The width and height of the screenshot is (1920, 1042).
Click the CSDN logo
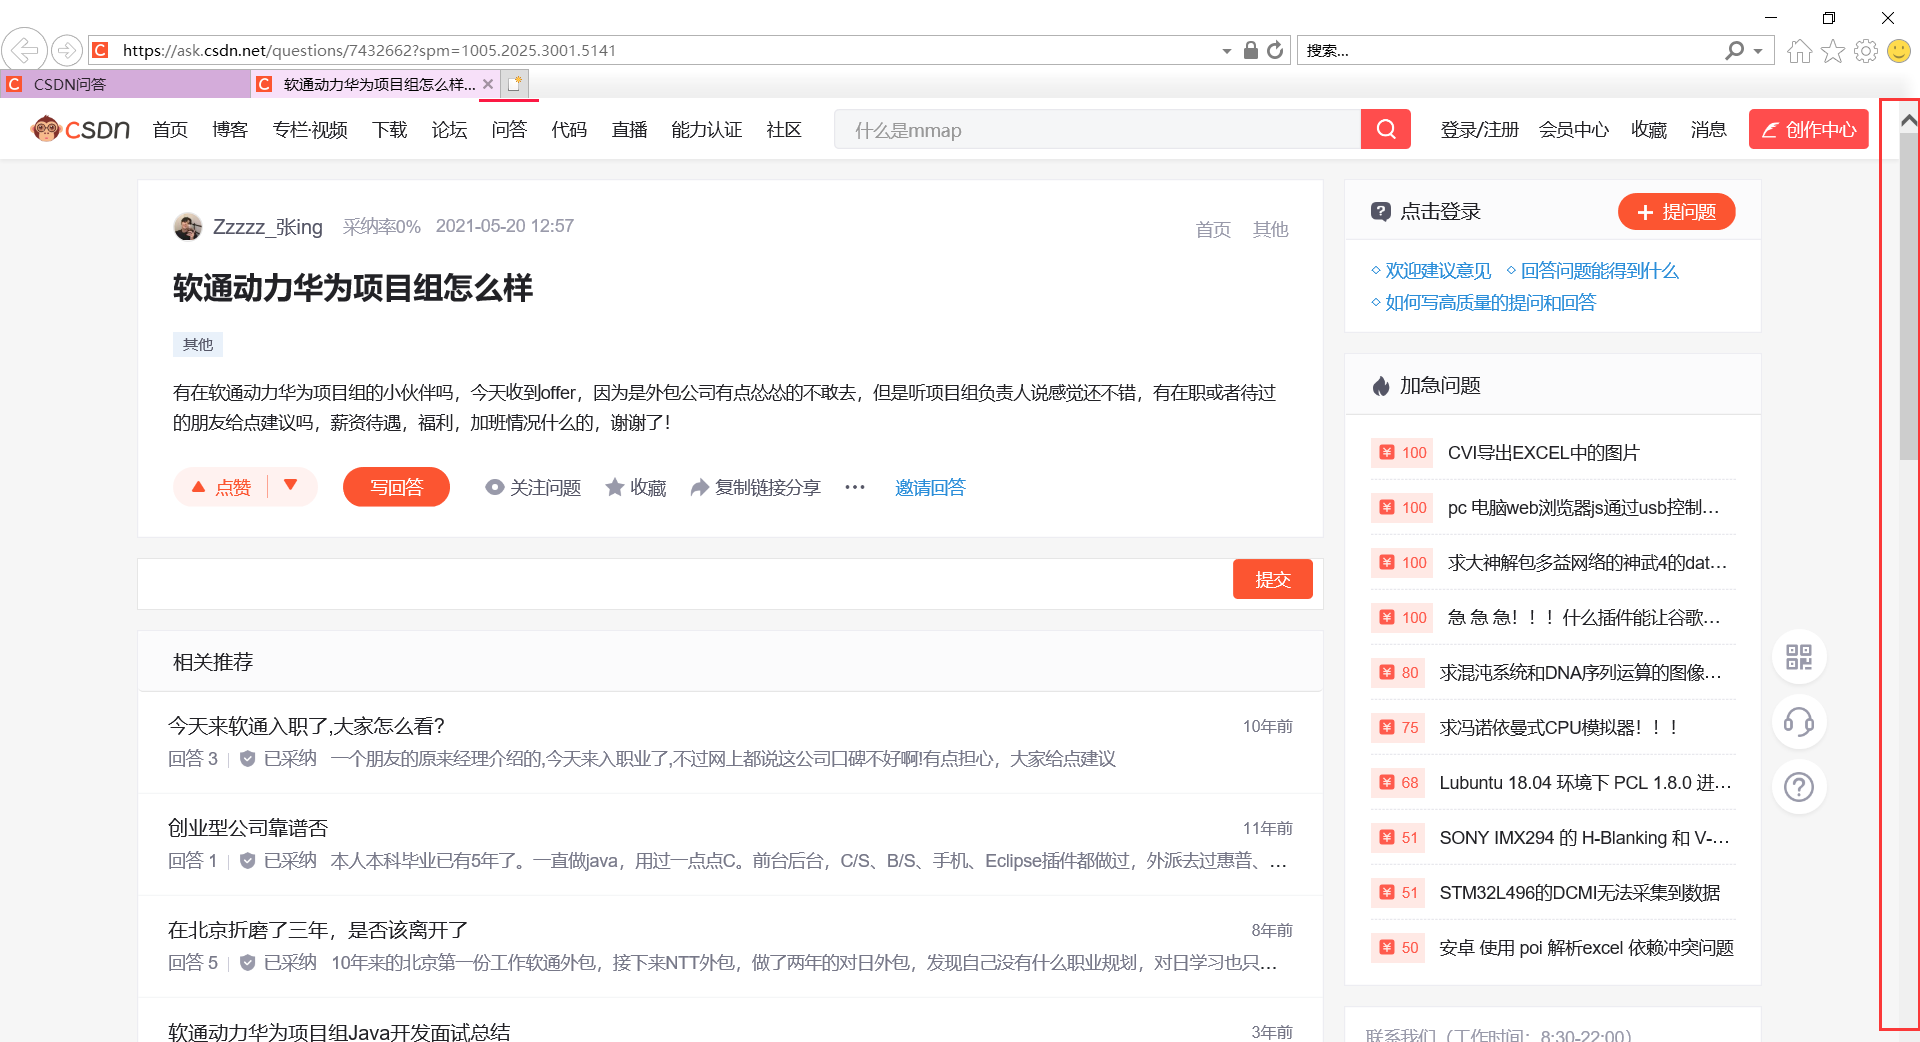80,129
